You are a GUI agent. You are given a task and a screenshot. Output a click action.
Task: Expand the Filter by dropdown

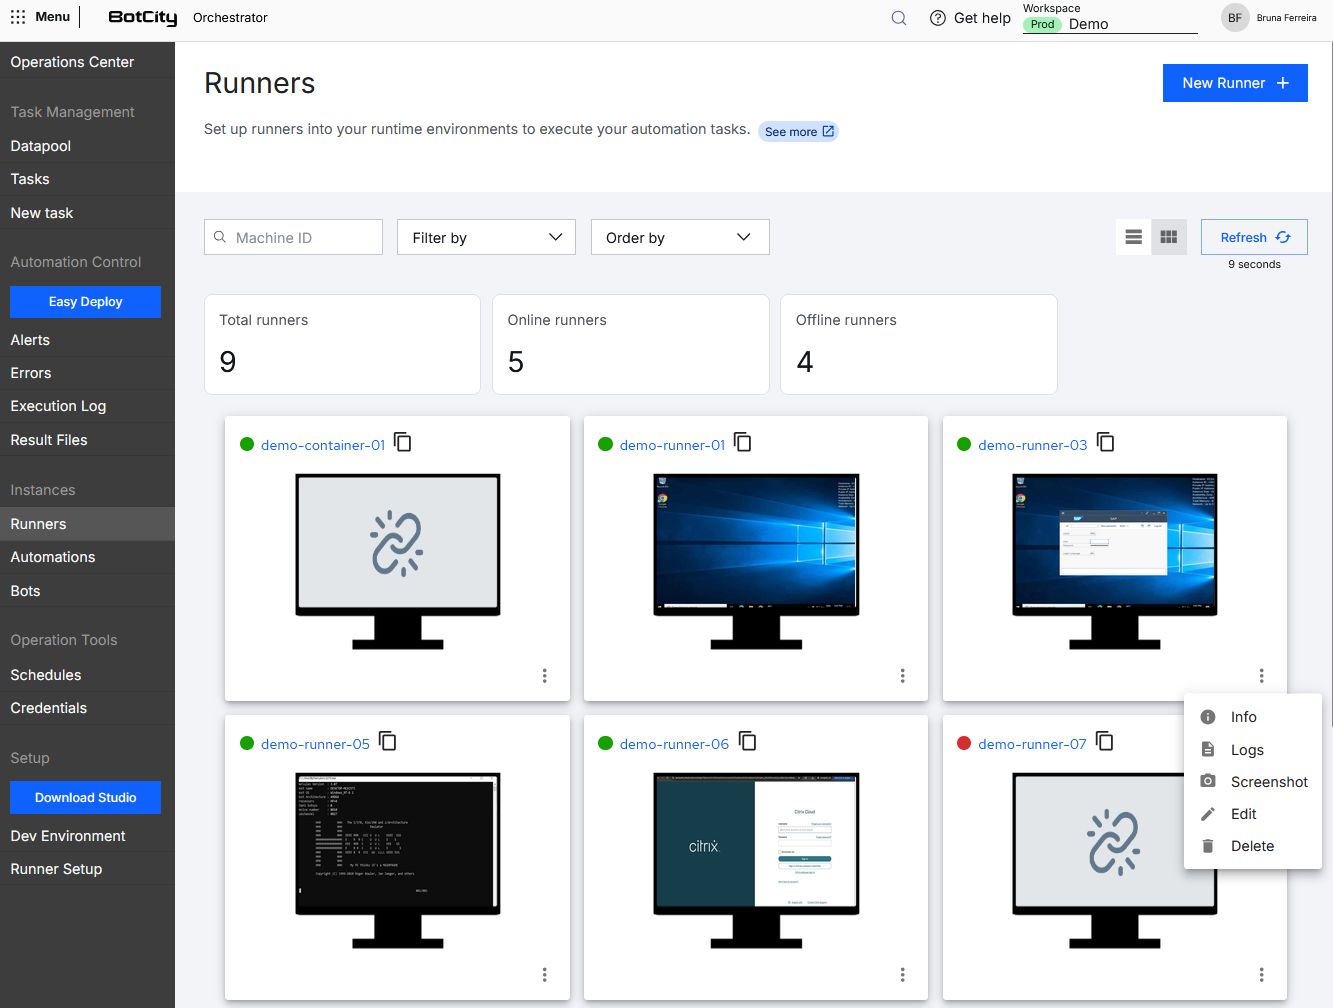tap(486, 237)
